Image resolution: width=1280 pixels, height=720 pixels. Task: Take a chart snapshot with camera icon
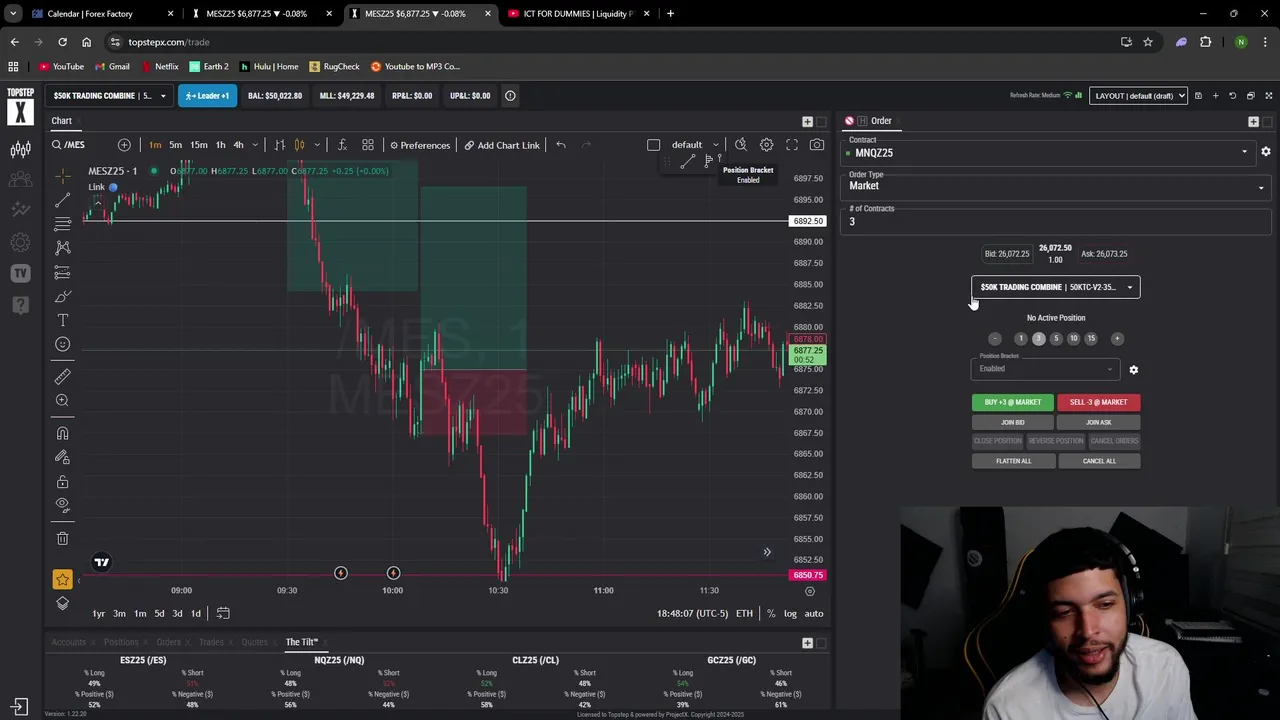[x=817, y=145]
